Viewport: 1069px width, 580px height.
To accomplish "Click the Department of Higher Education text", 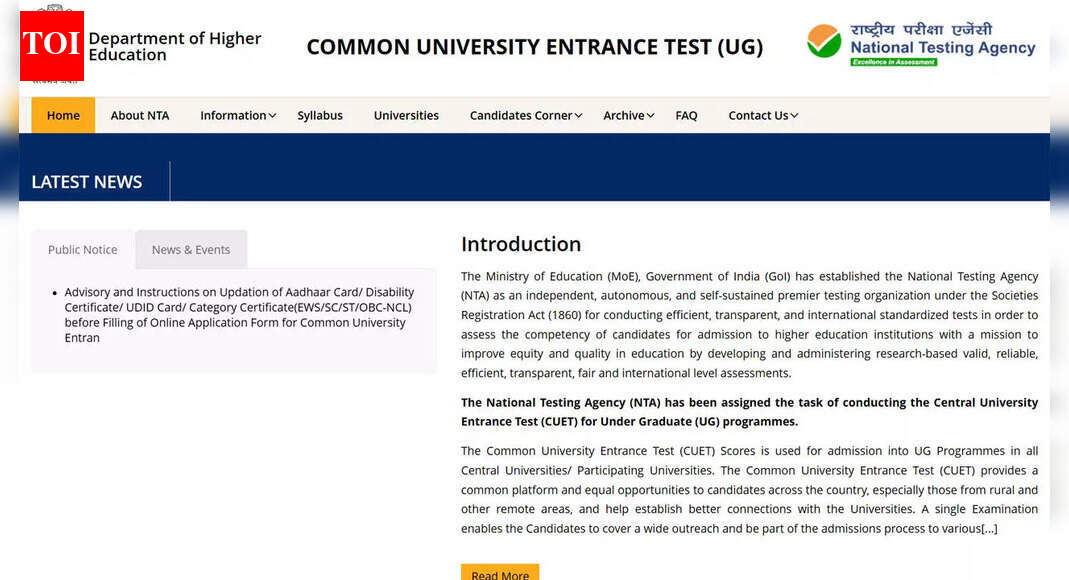I will point(175,45).
